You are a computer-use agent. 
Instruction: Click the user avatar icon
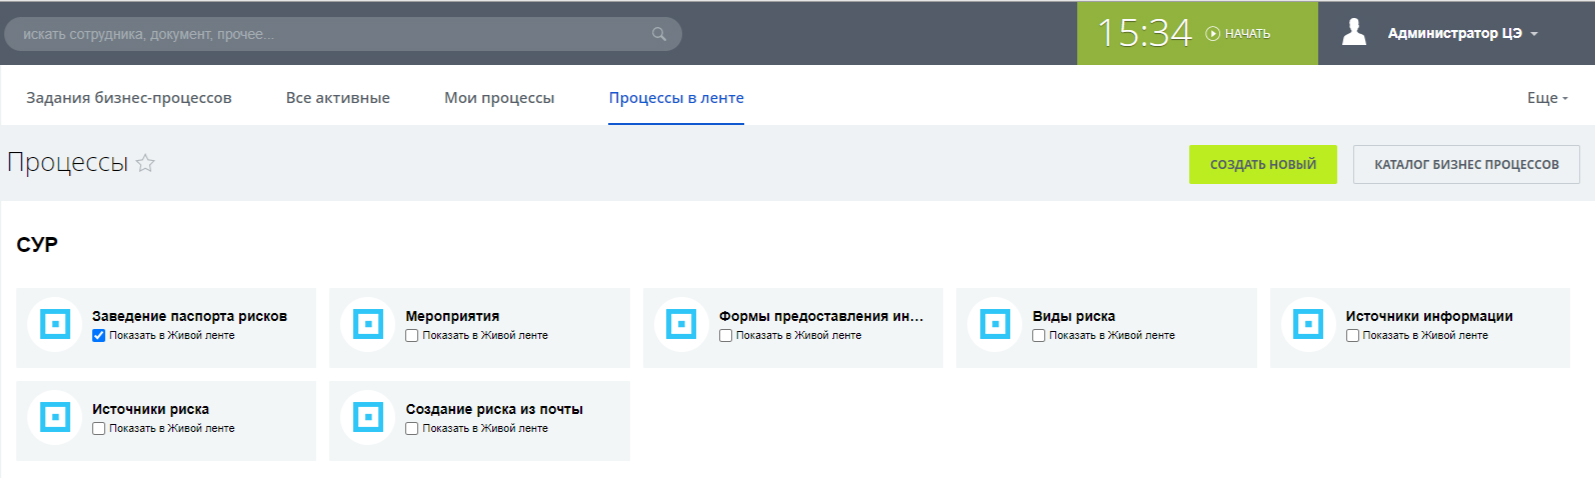1354,33
